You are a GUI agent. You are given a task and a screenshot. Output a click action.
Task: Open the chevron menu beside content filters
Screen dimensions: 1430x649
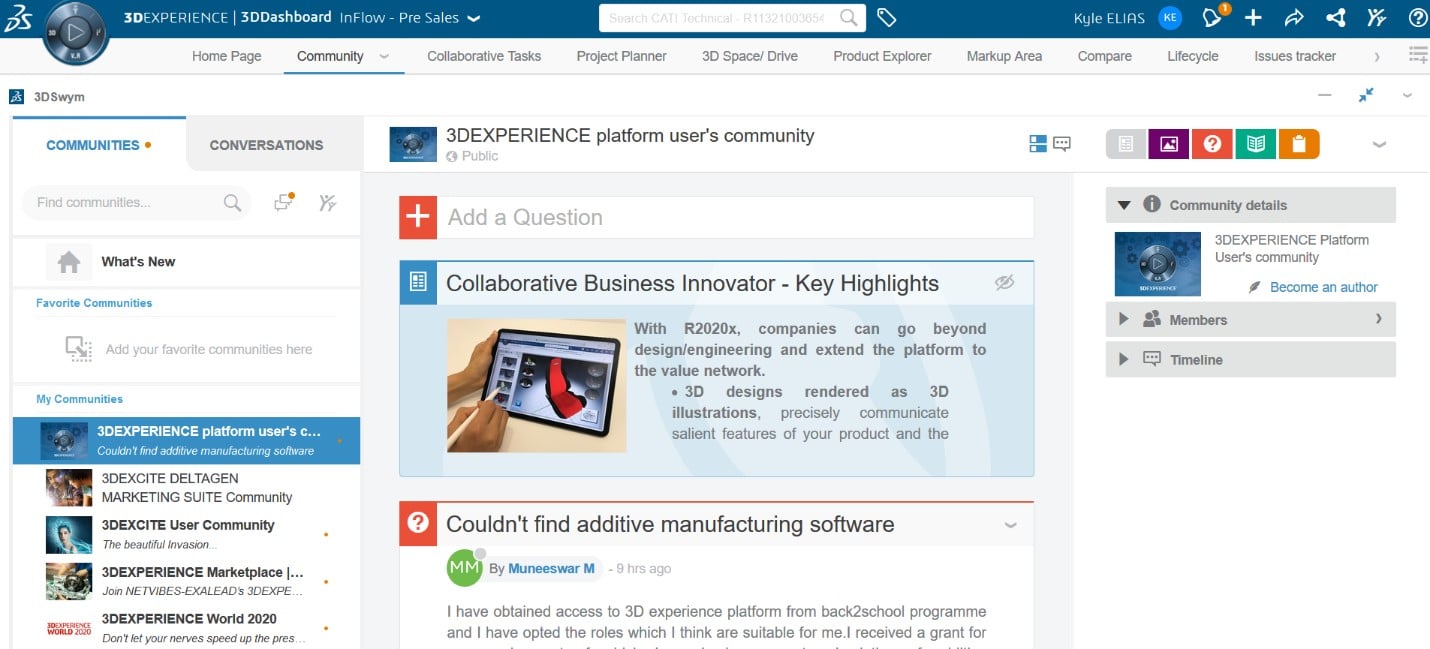coord(1380,144)
